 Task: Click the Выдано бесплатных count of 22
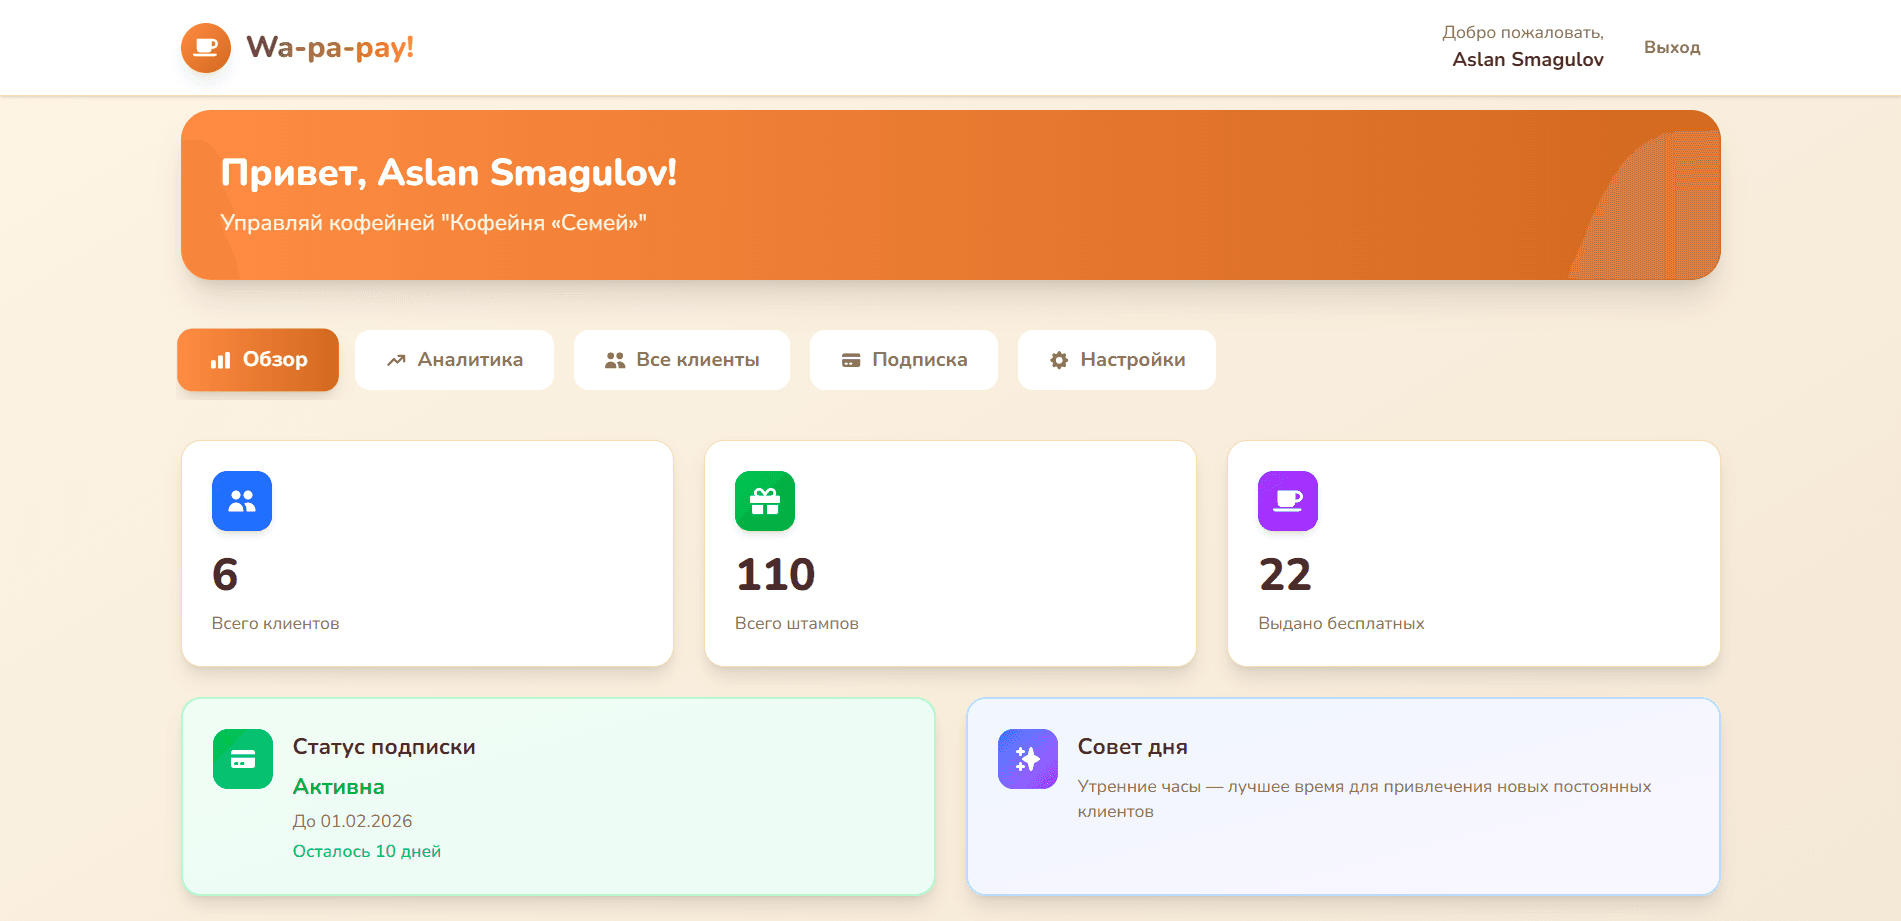pyautogui.click(x=1285, y=574)
